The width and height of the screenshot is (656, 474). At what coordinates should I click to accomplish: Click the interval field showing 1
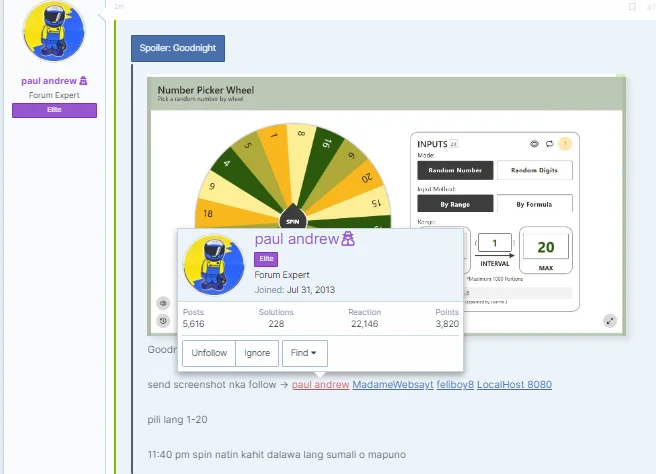(495, 243)
